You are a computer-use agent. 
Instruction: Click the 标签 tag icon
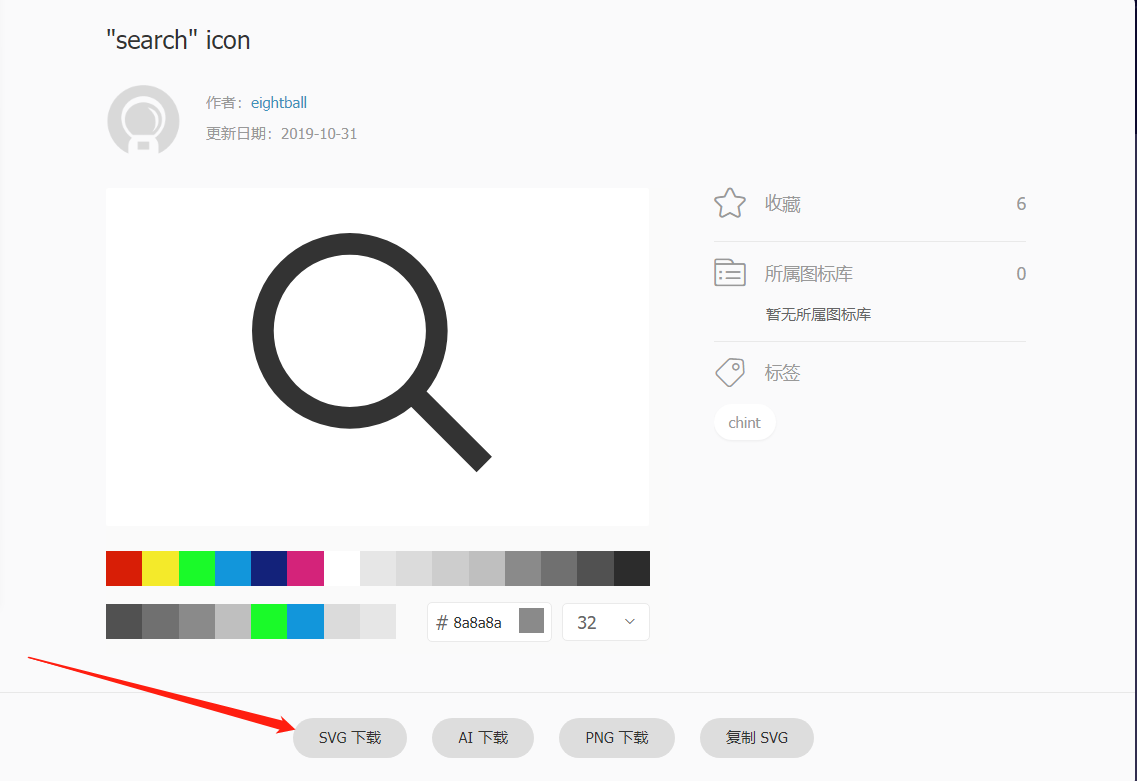click(729, 371)
